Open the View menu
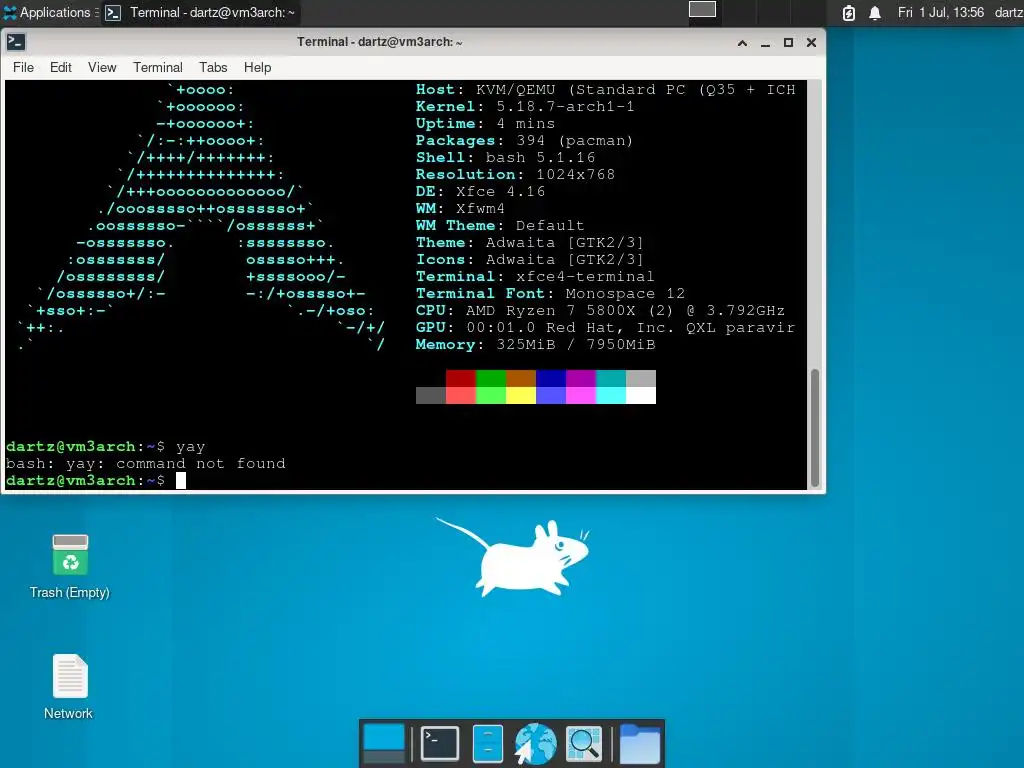1024x768 pixels. pos(102,67)
